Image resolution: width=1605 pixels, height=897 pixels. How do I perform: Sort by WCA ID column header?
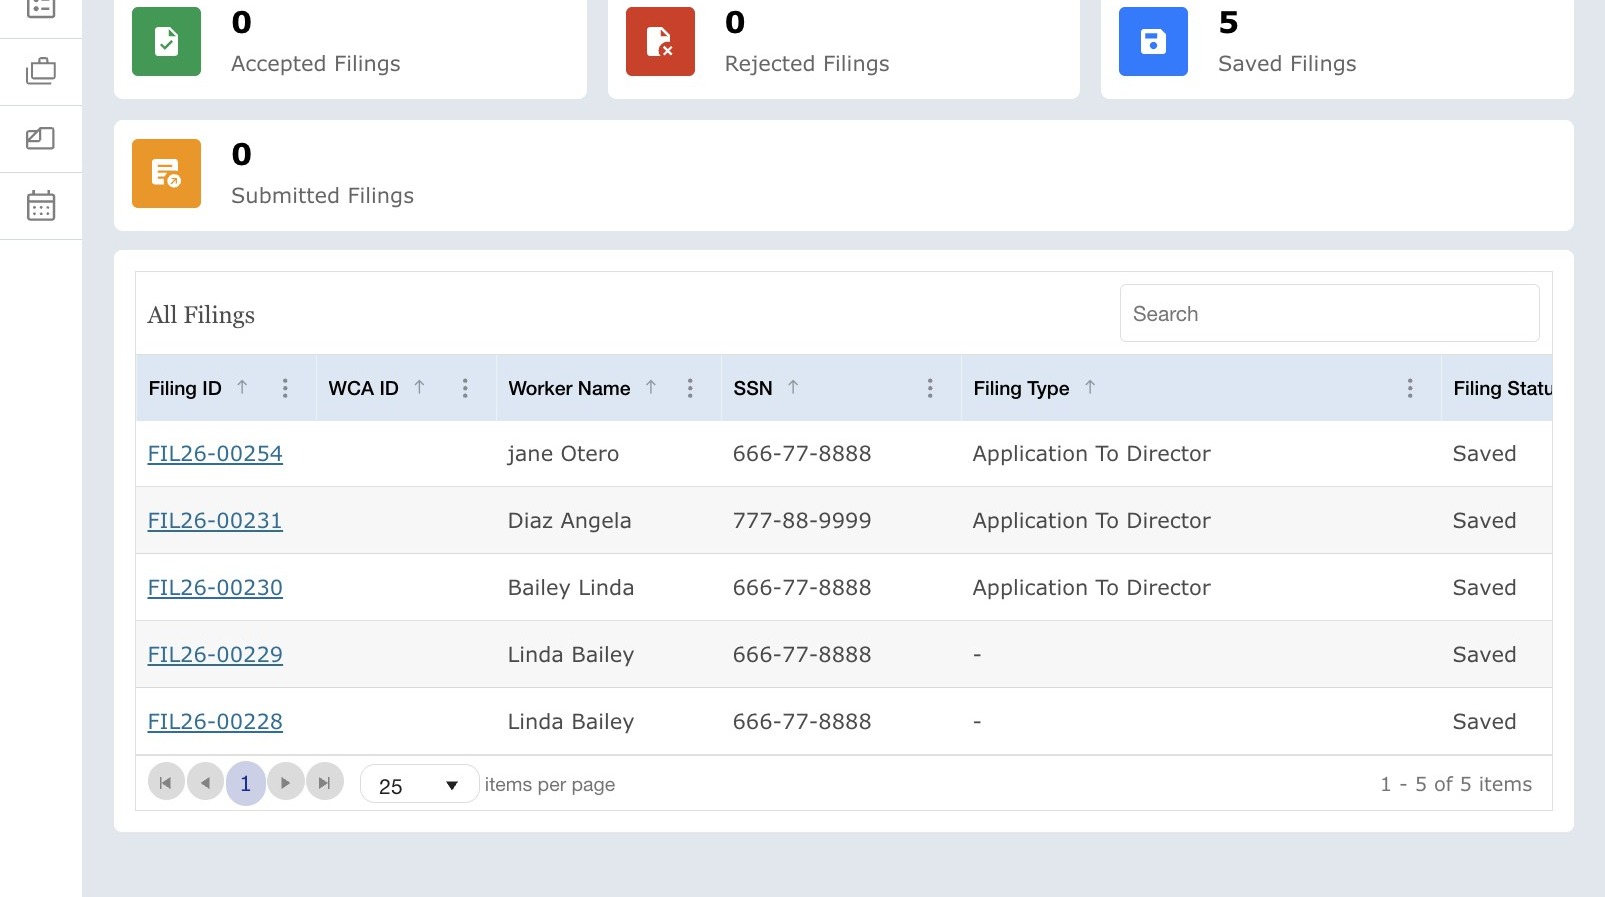click(x=363, y=388)
